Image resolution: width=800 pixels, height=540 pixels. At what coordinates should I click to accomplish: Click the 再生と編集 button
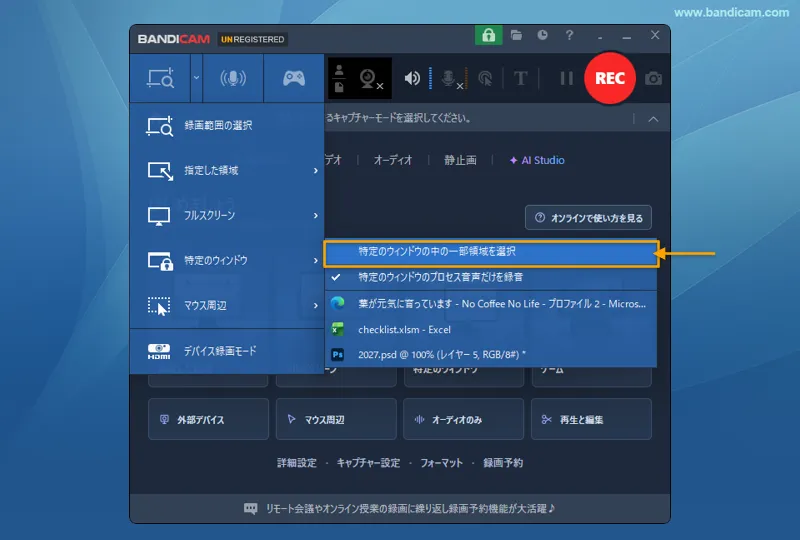[x=591, y=420]
